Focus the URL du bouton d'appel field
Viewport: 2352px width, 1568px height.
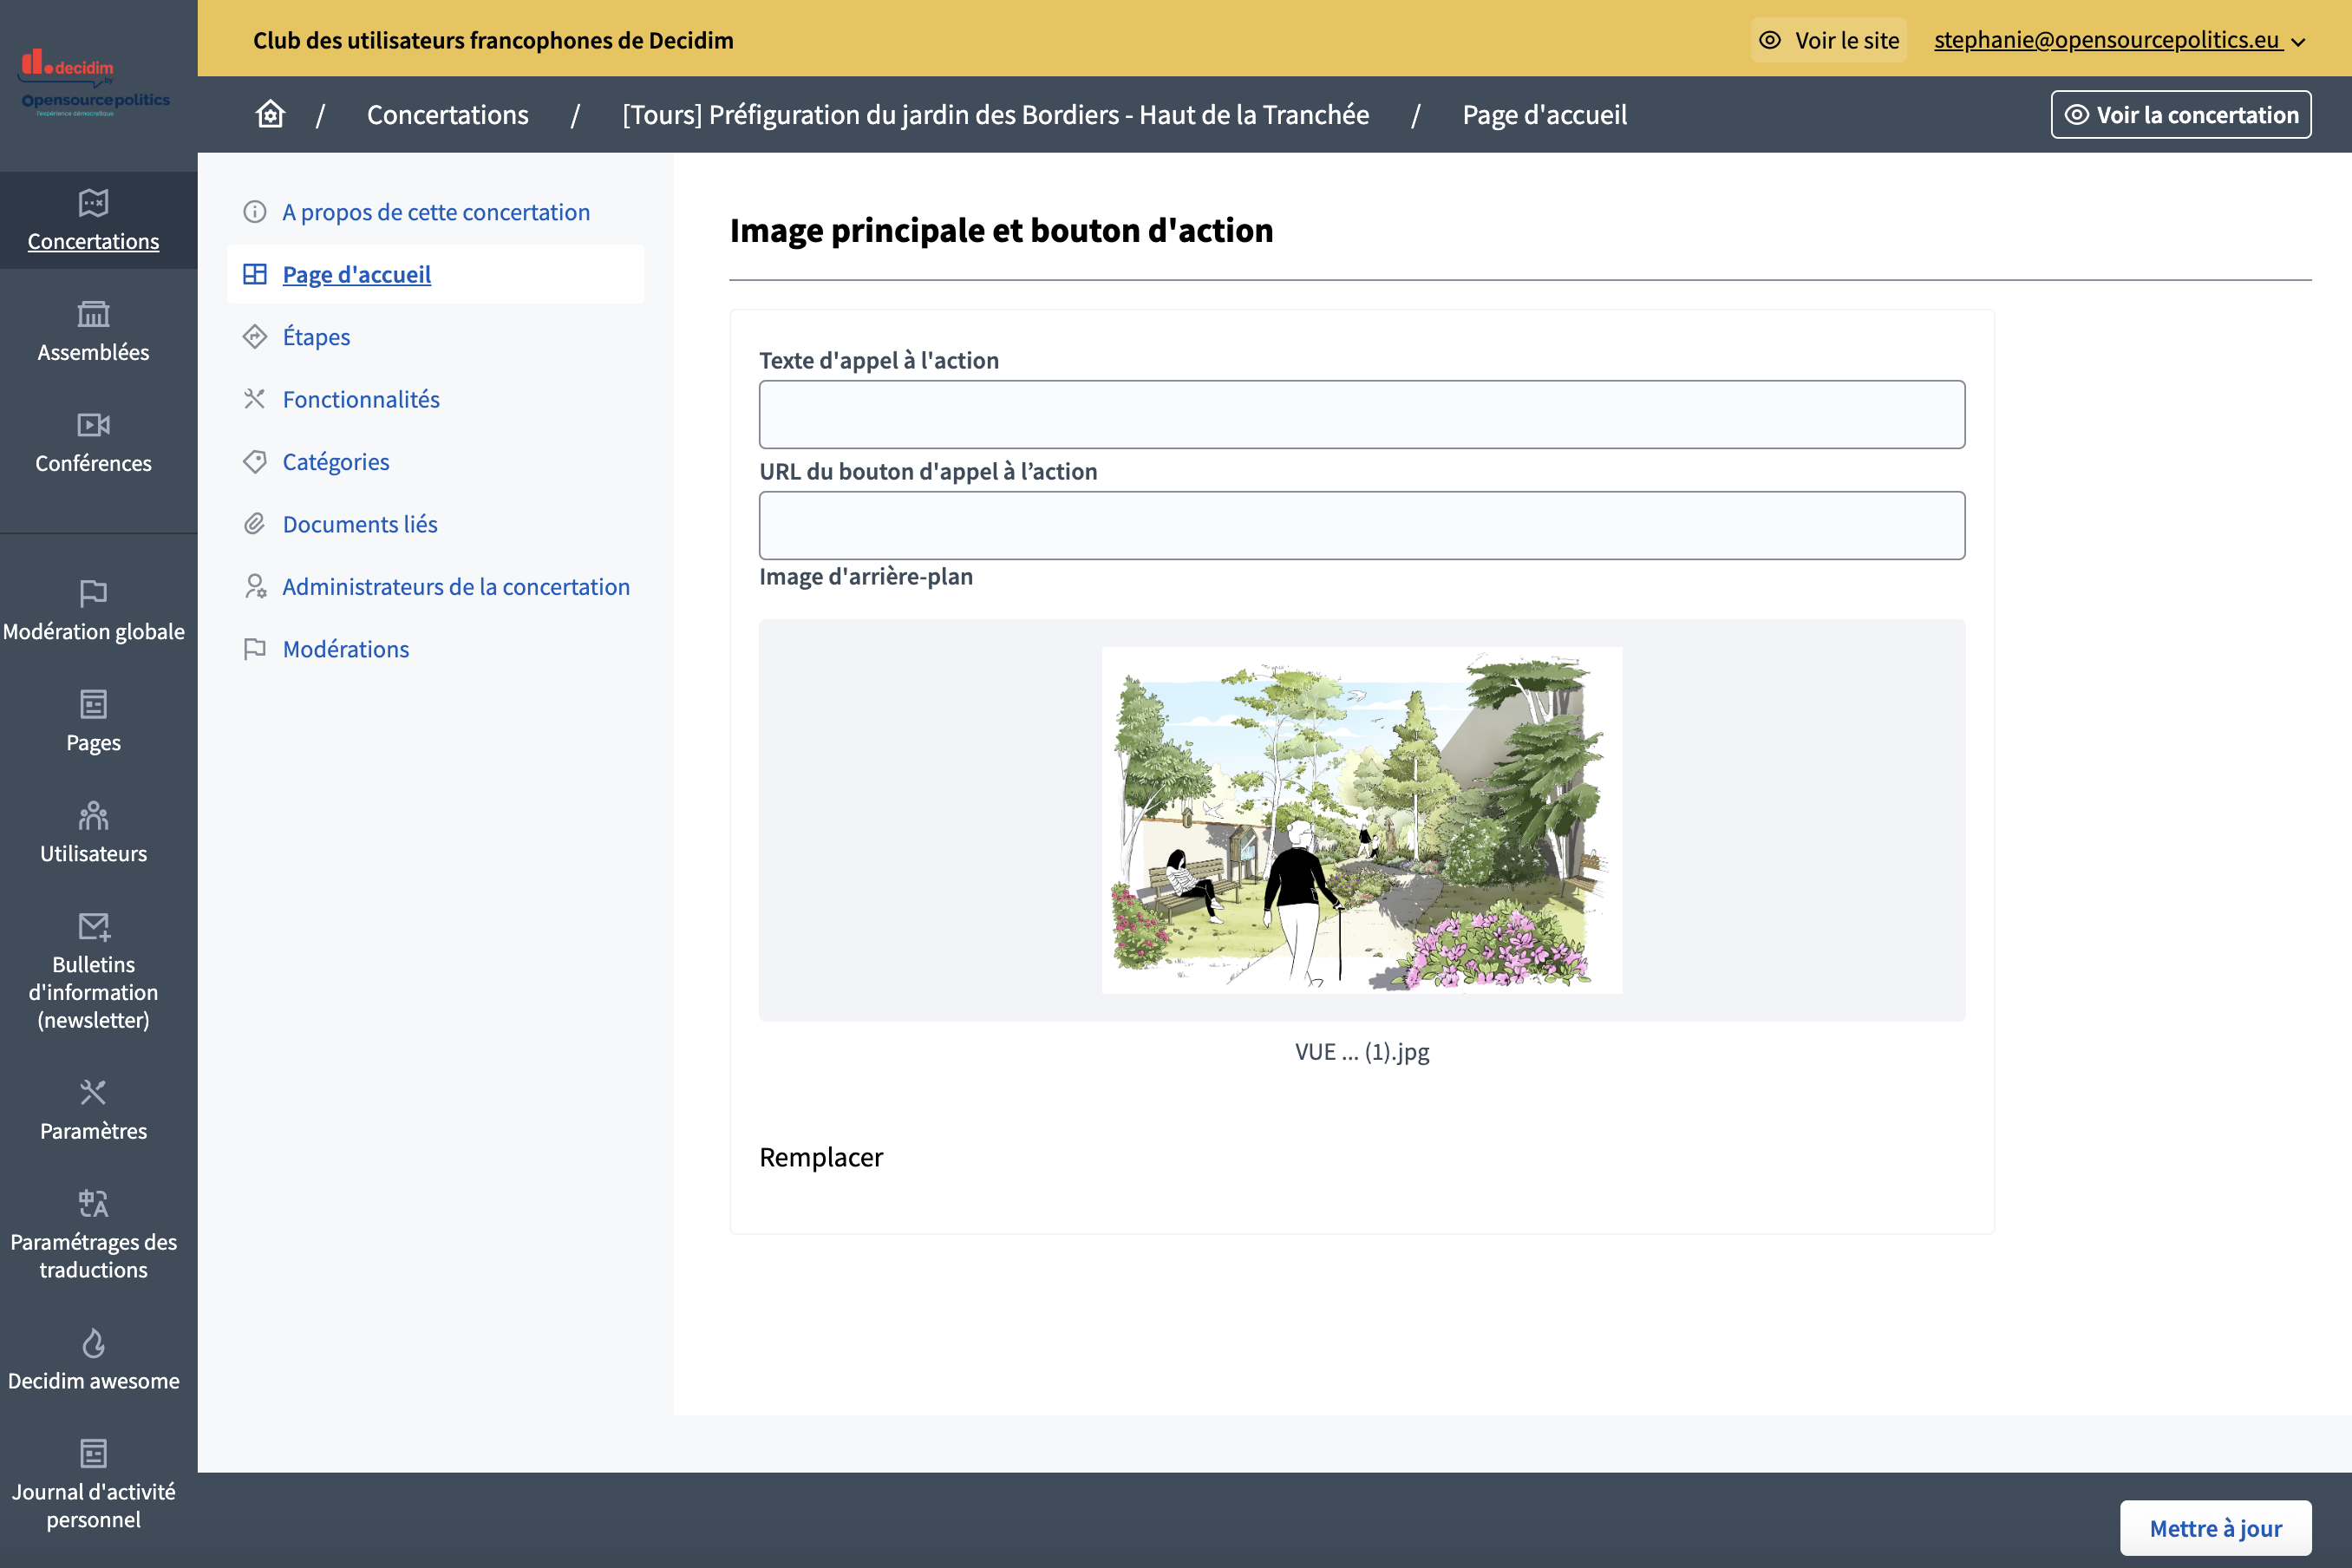[x=1361, y=525]
